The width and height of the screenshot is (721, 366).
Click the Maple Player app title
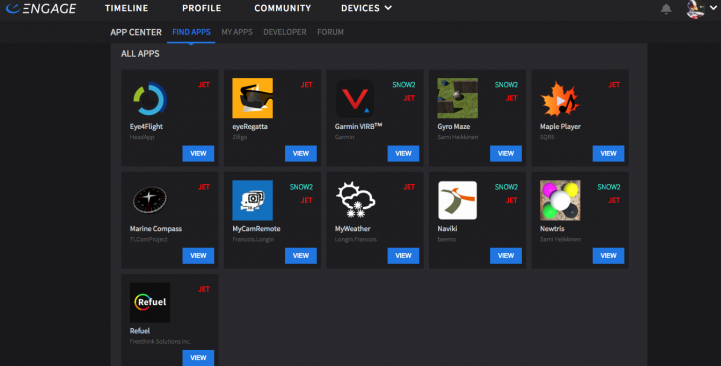[561, 126]
